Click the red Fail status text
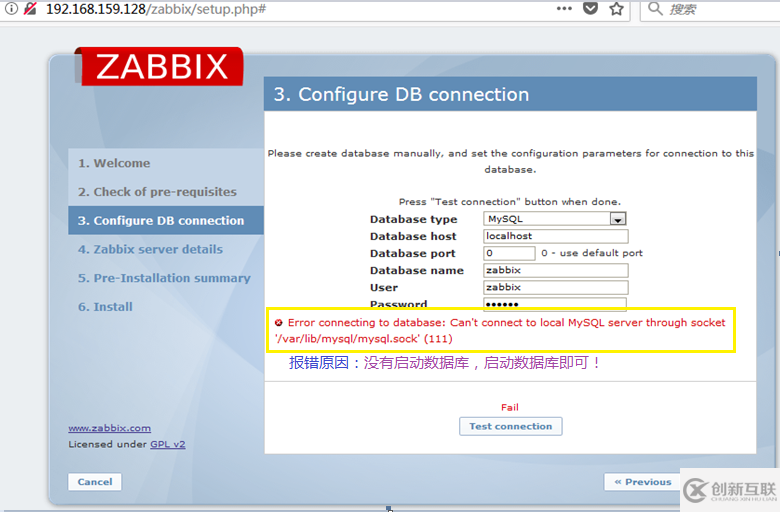Viewport: 780px width, 512px height. 510,407
